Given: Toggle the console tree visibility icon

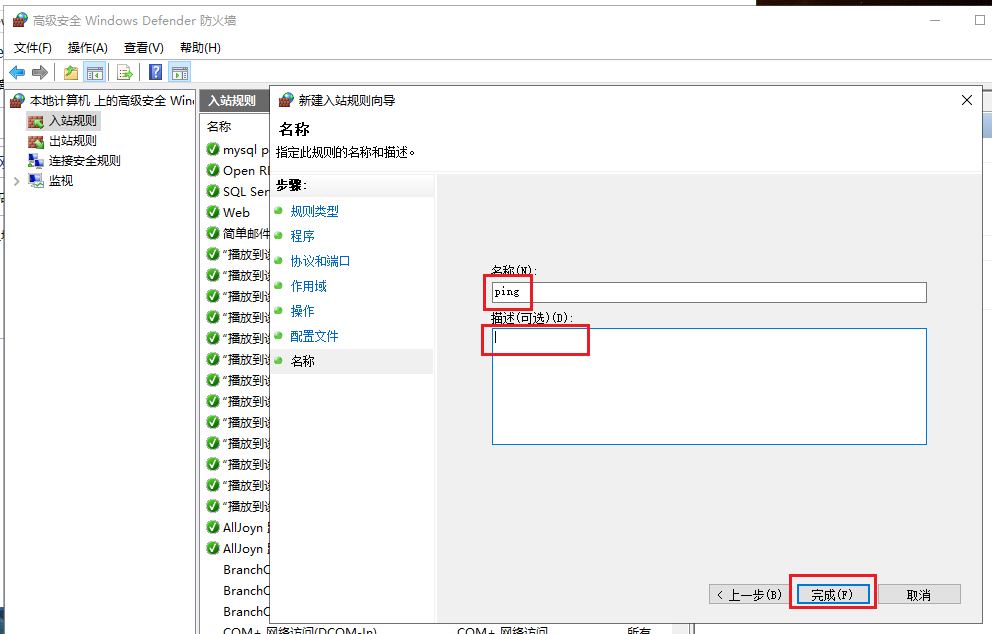Looking at the screenshot, I should (x=94, y=71).
